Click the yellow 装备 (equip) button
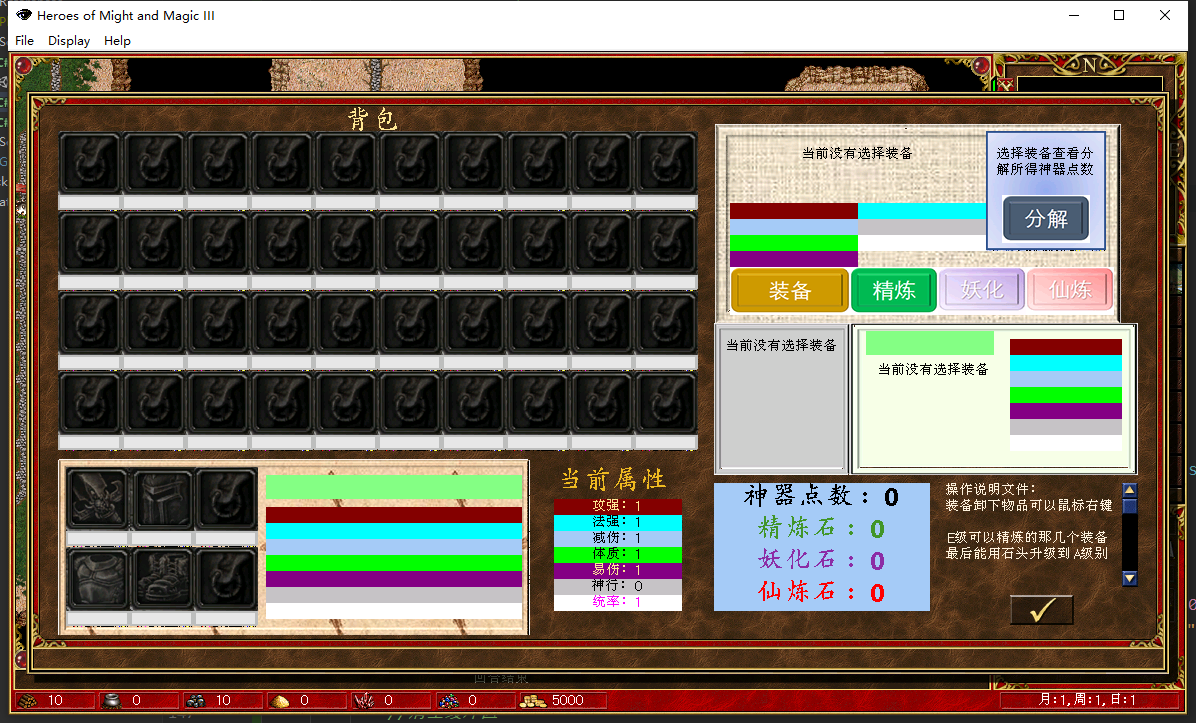 pyautogui.click(x=789, y=291)
